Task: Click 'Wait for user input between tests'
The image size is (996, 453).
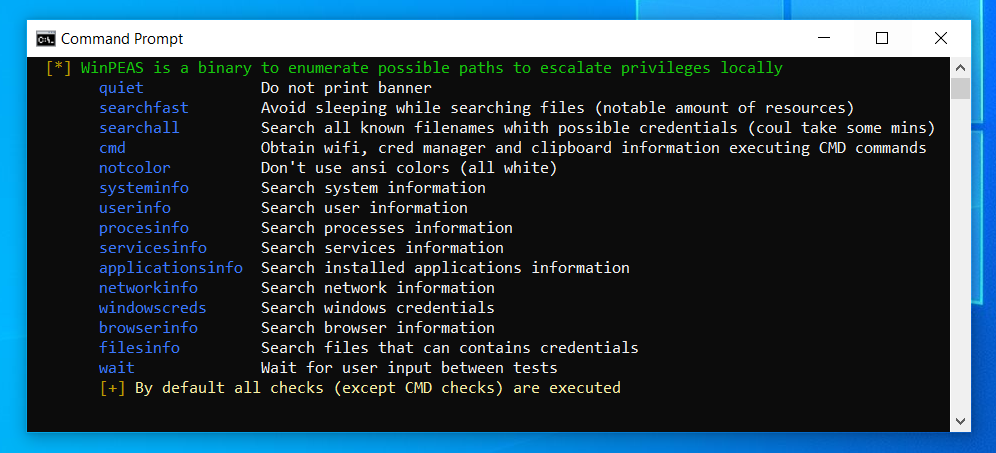Action: [x=409, y=368]
